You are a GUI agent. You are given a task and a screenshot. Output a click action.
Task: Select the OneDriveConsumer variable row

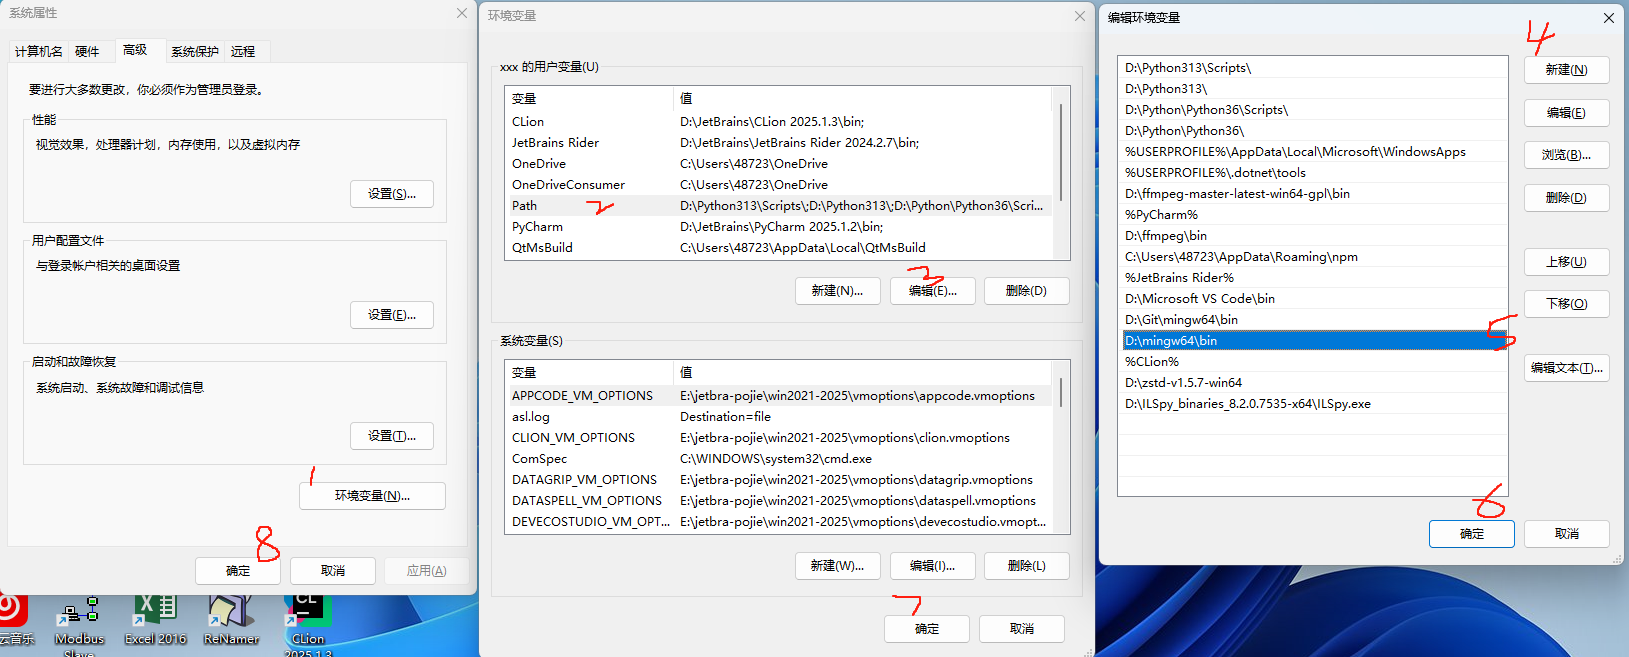click(x=779, y=185)
